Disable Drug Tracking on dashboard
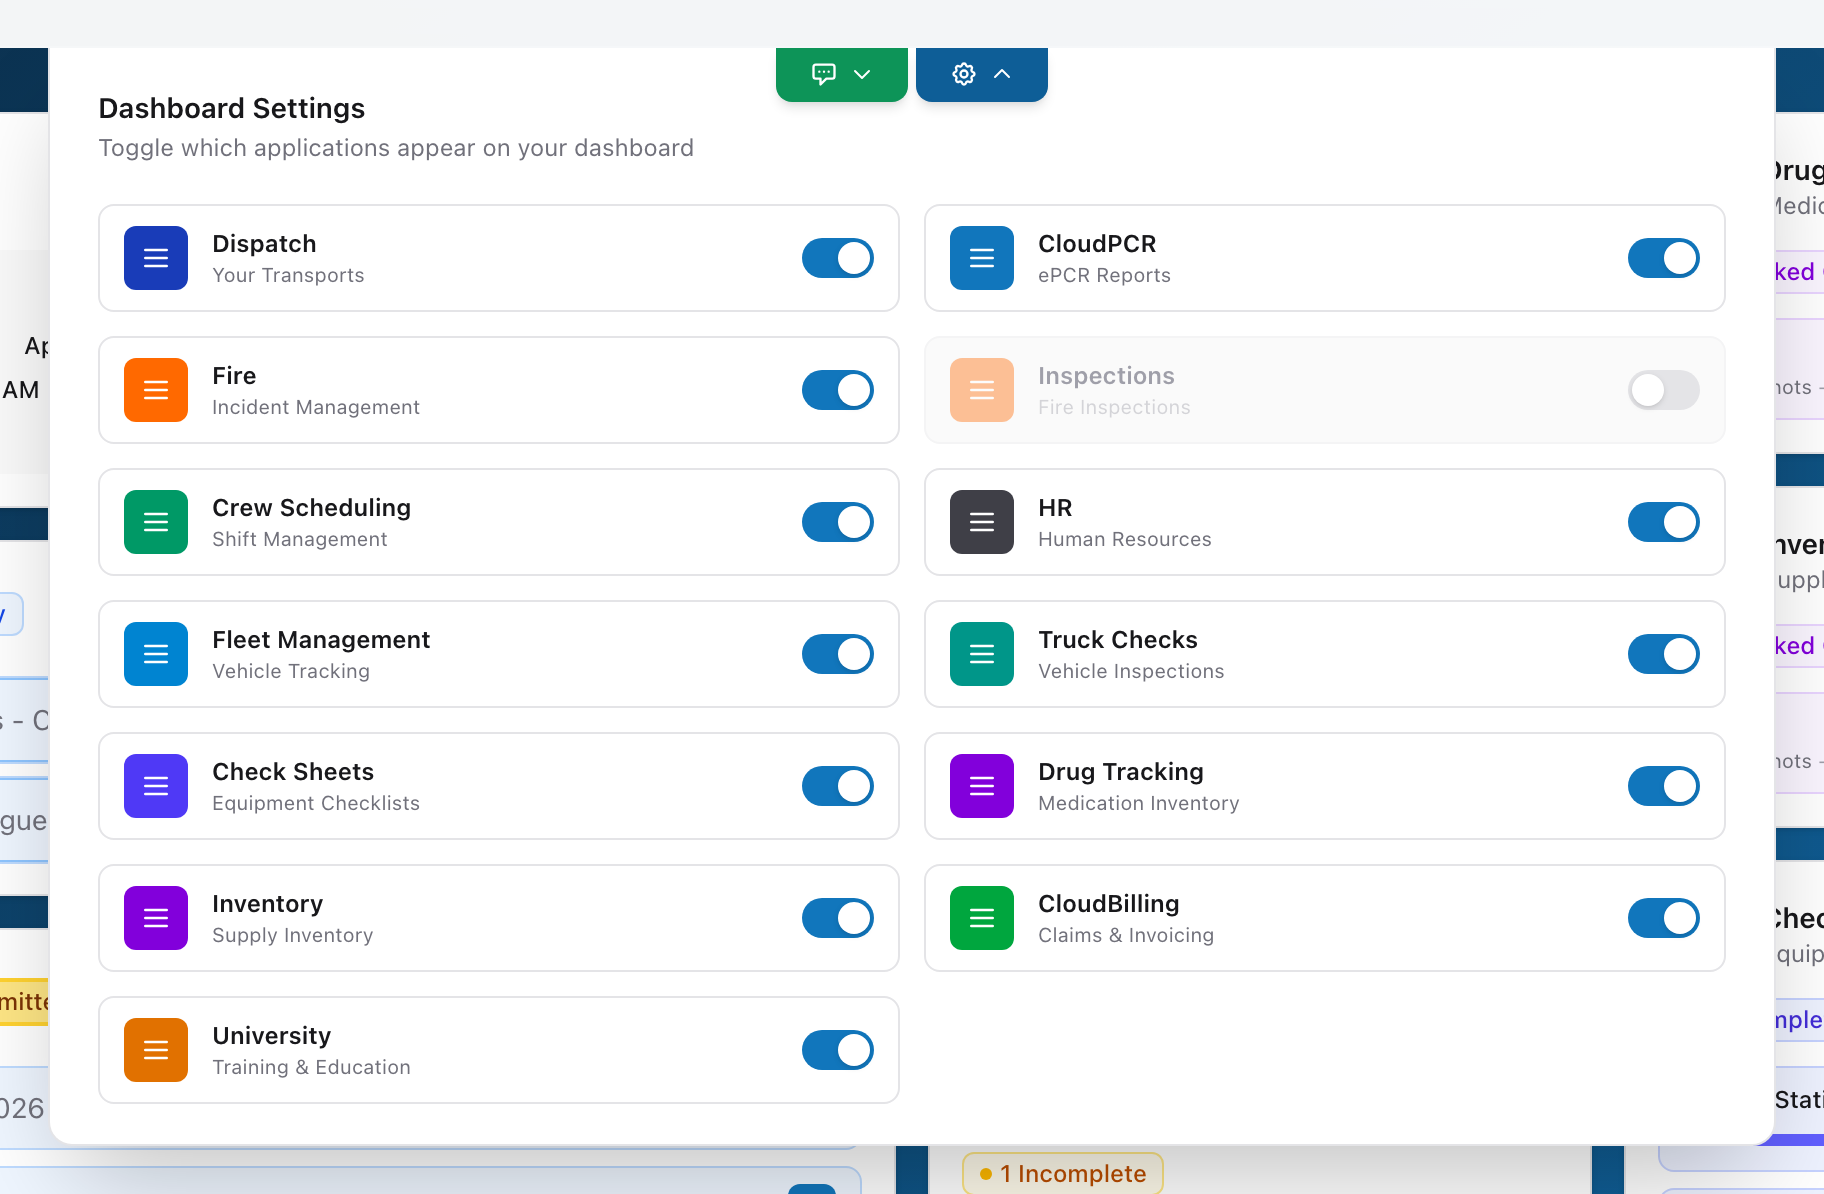Screen dimensions: 1824x1194 tap(1664, 786)
